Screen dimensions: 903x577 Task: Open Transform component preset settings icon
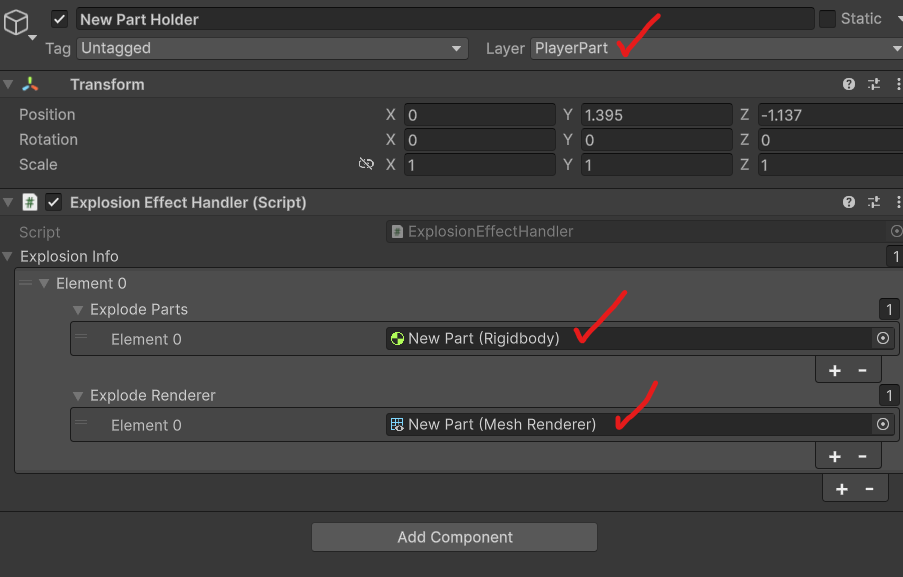pos(874,85)
